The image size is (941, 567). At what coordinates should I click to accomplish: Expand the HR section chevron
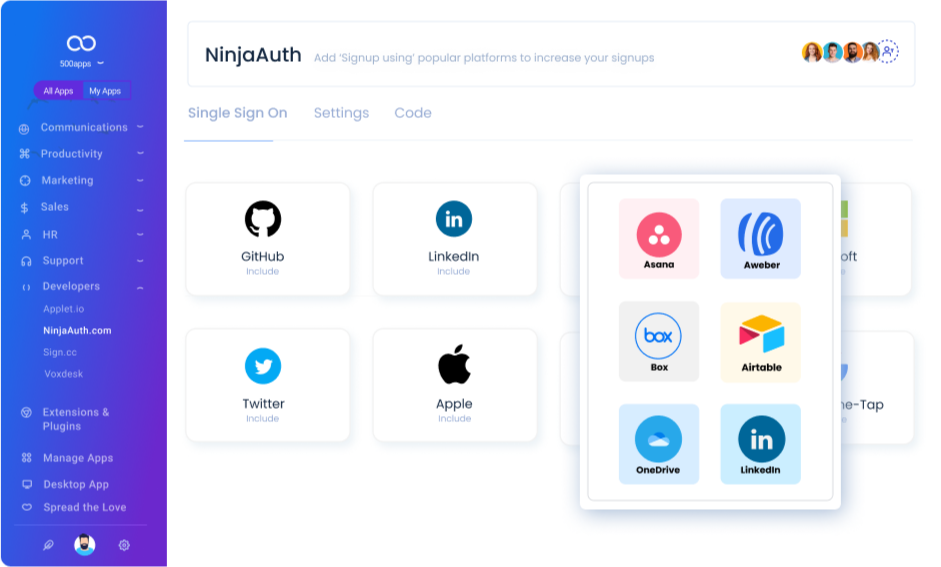point(140,234)
